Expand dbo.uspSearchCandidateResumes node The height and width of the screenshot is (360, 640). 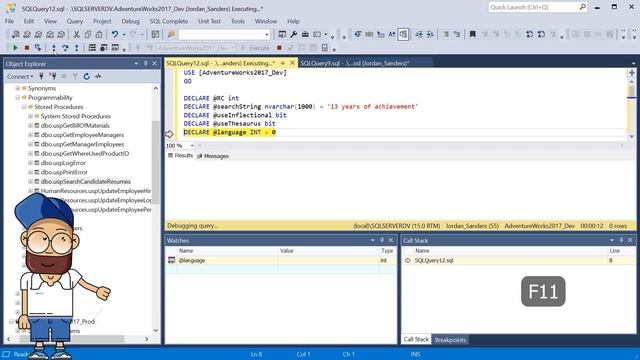[30, 182]
